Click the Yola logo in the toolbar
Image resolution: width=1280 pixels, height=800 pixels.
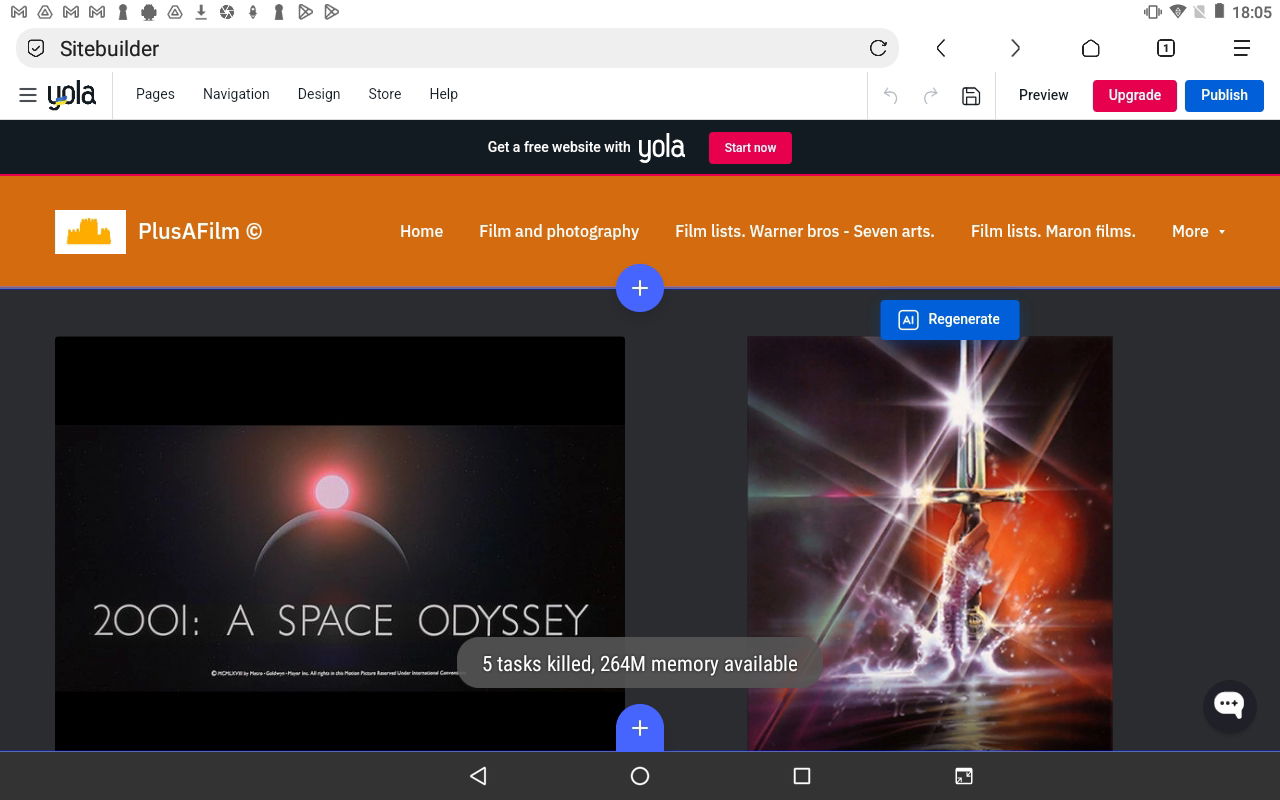pyautogui.click(x=72, y=95)
